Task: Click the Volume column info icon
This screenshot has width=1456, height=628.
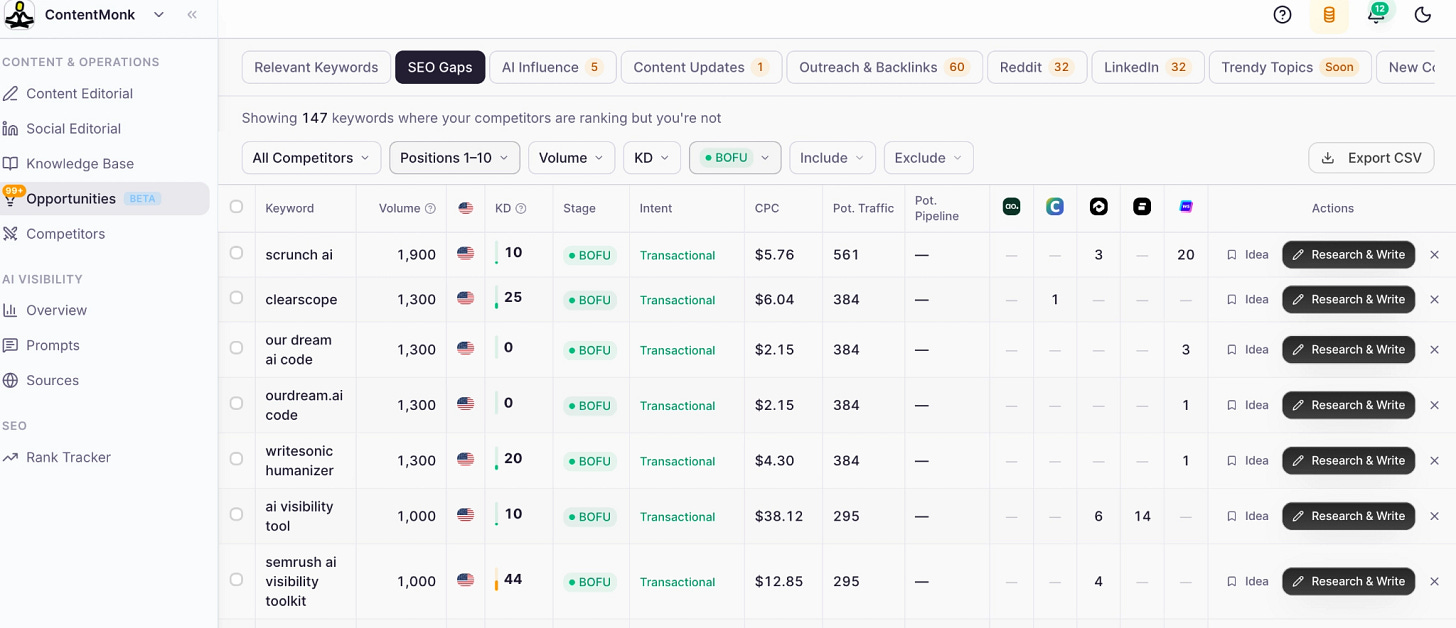Action: pyautogui.click(x=430, y=209)
